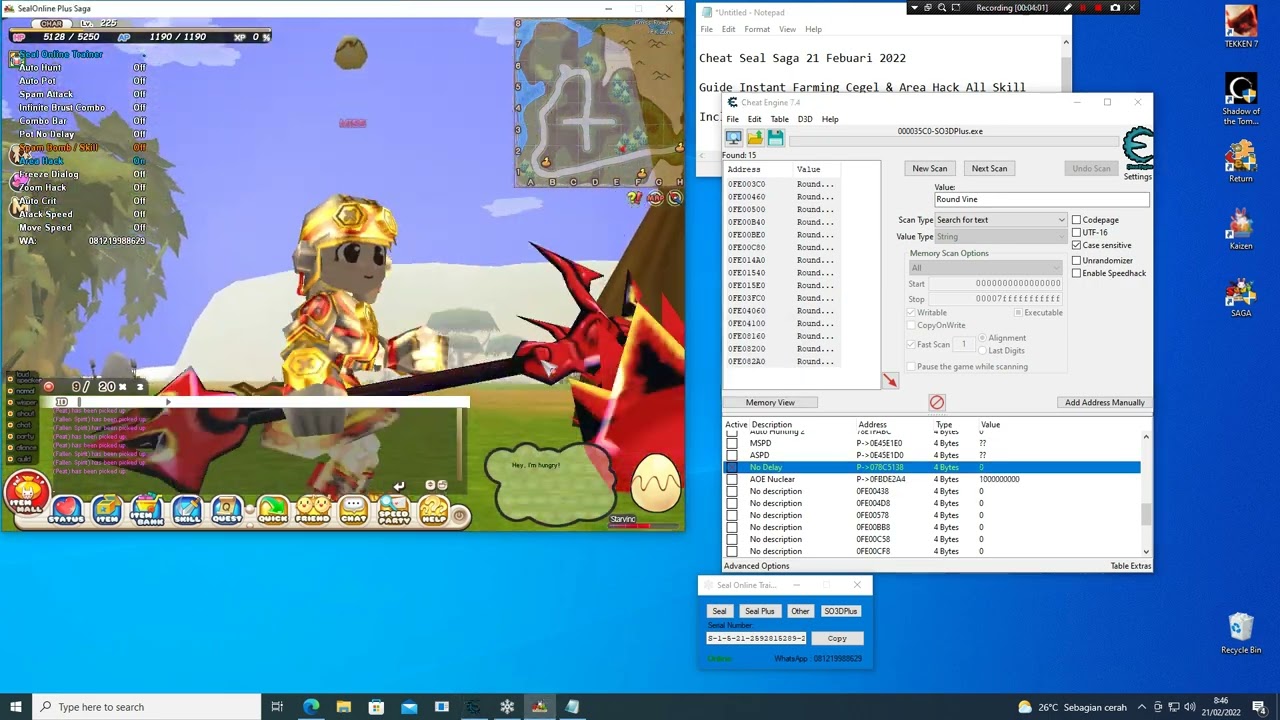This screenshot has height=720, width=1280.
Task: Open TEKKEN 7 desktop shortcut
Action: [1241, 27]
